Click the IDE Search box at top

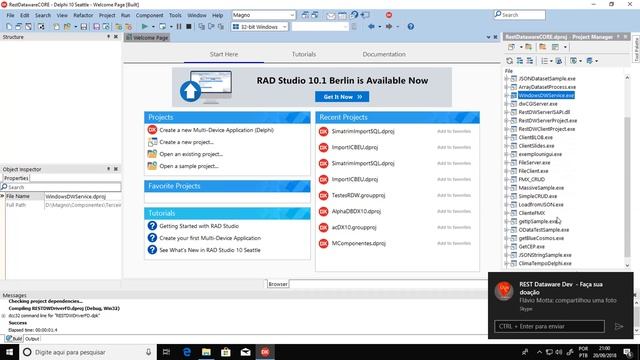pyautogui.click(x=520, y=15)
